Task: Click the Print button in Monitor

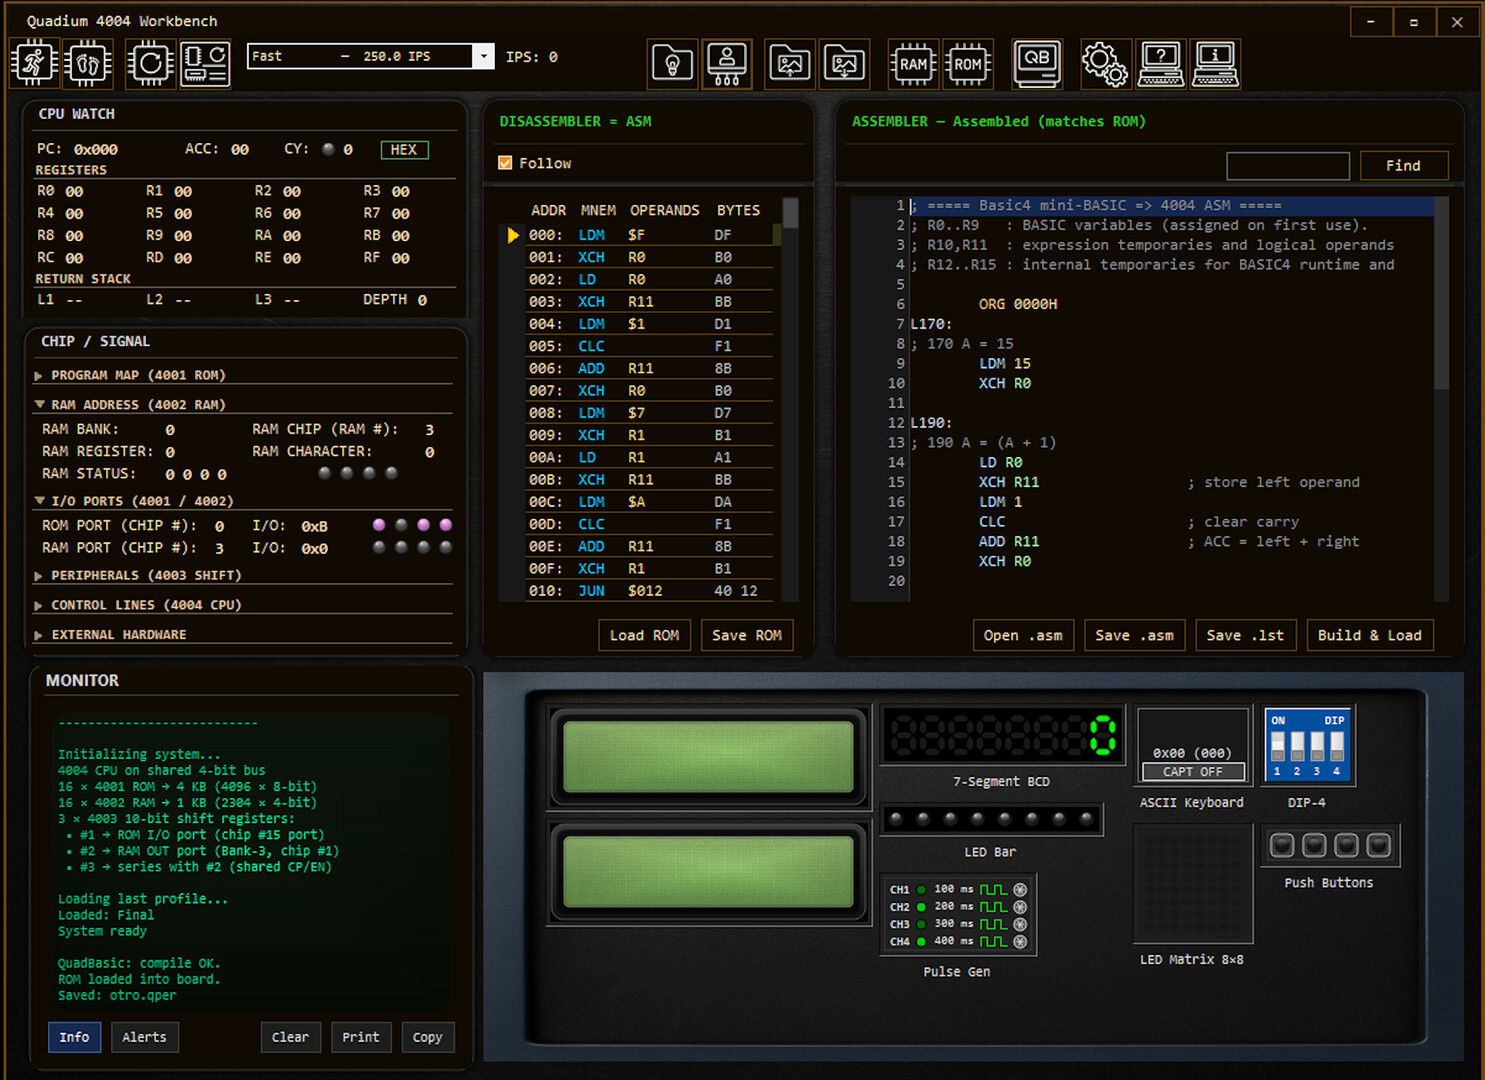Action: click(x=361, y=1037)
